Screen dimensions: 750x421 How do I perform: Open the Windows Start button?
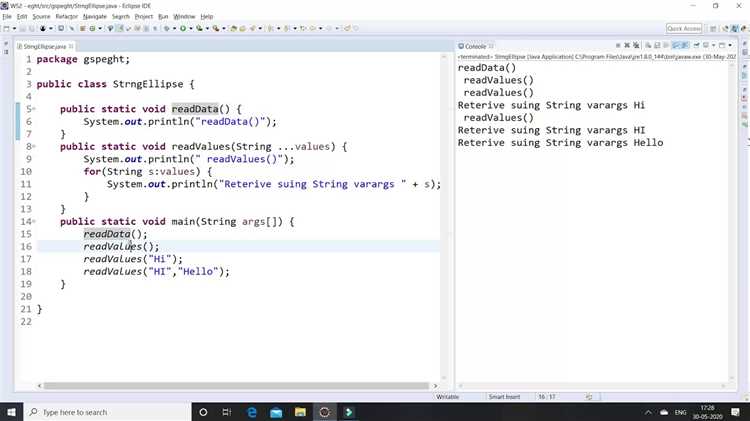(x=11, y=412)
